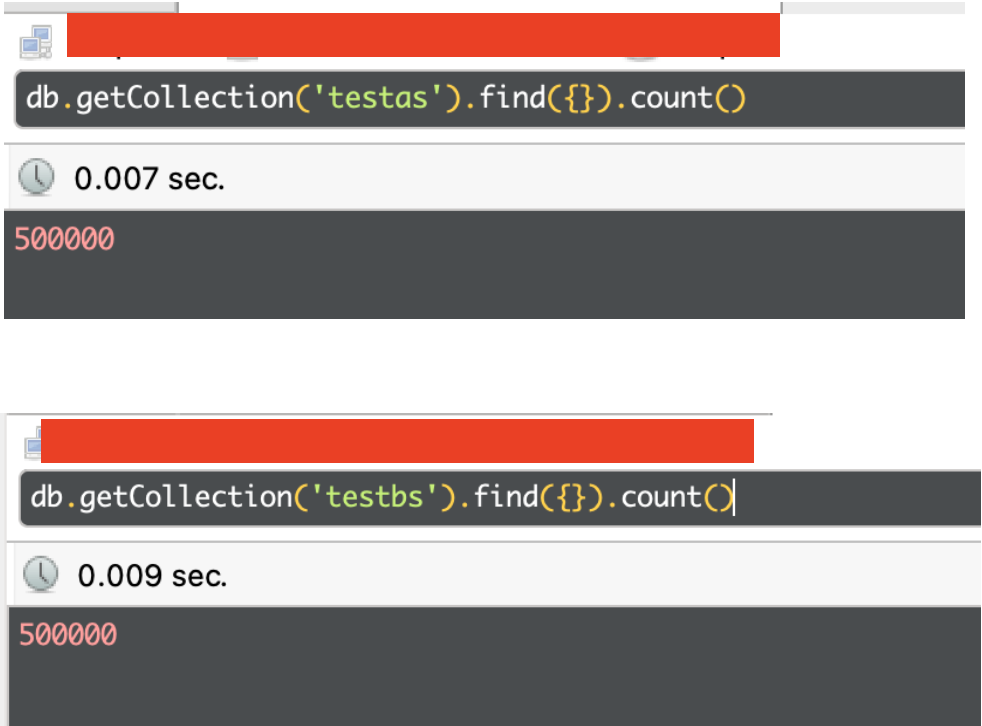Click redacted connection bar above testbs query
The image size is (982, 726).
click(x=397, y=441)
